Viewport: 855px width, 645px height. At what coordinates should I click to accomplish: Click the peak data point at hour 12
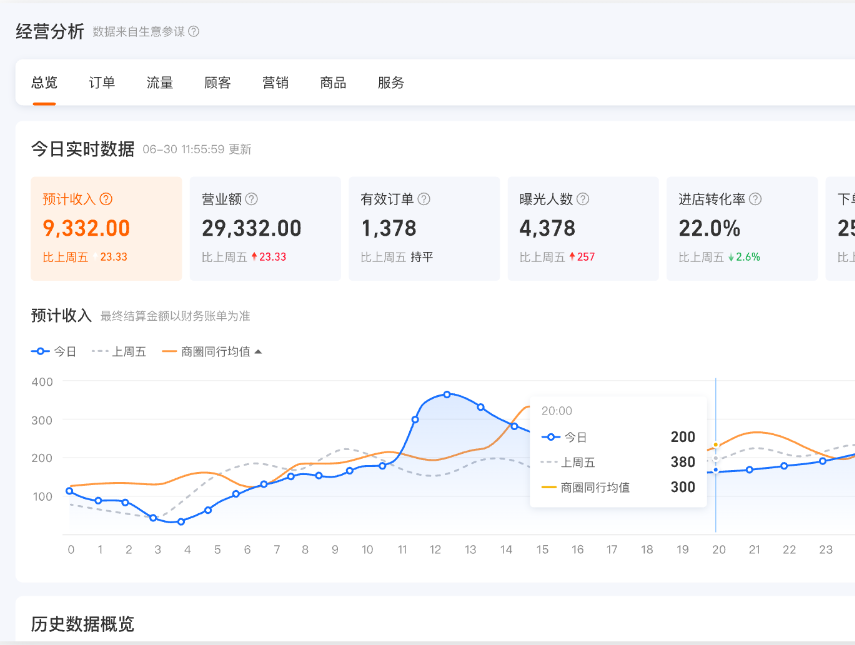point(447,394)
